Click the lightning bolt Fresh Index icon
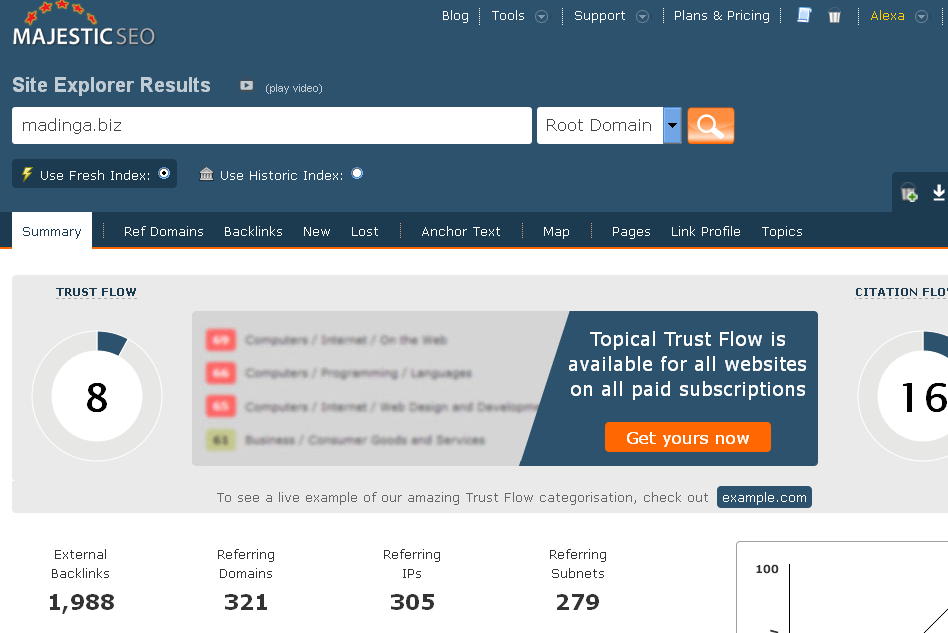Screen dimensions: 948x633 point(27,174)
